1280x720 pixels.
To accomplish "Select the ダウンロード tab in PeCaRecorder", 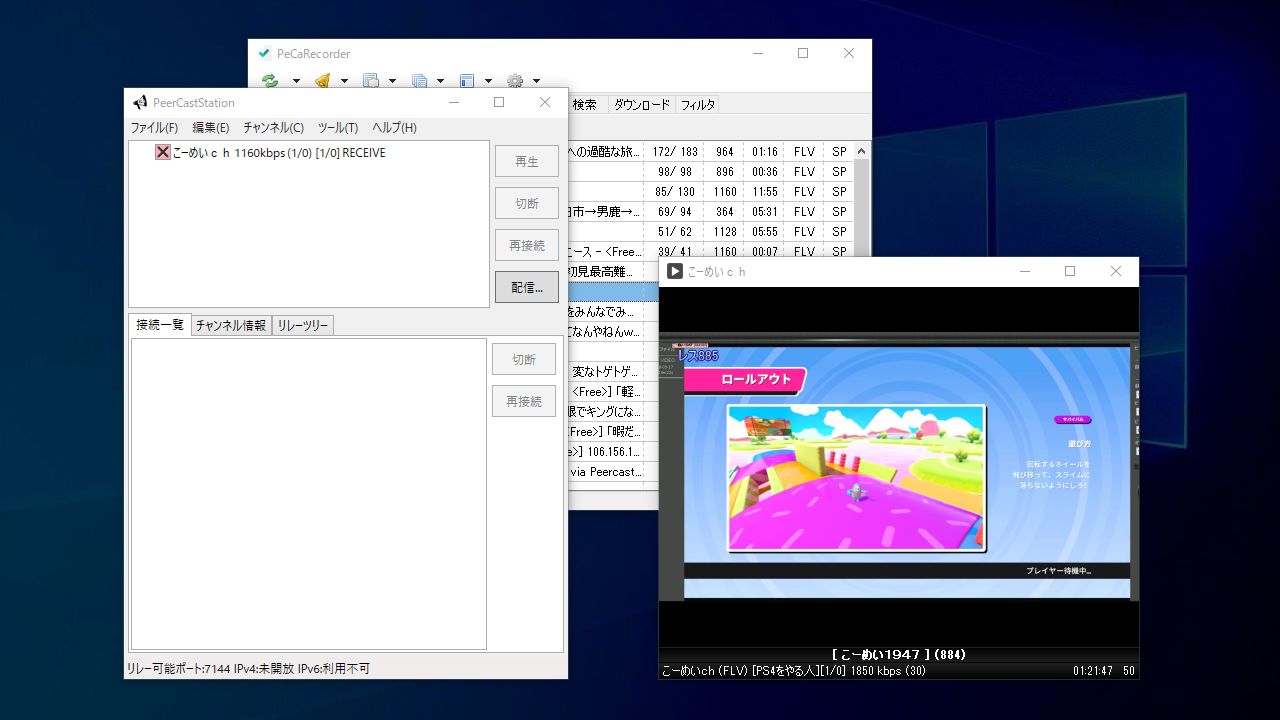I will click(x=642, y=105).
